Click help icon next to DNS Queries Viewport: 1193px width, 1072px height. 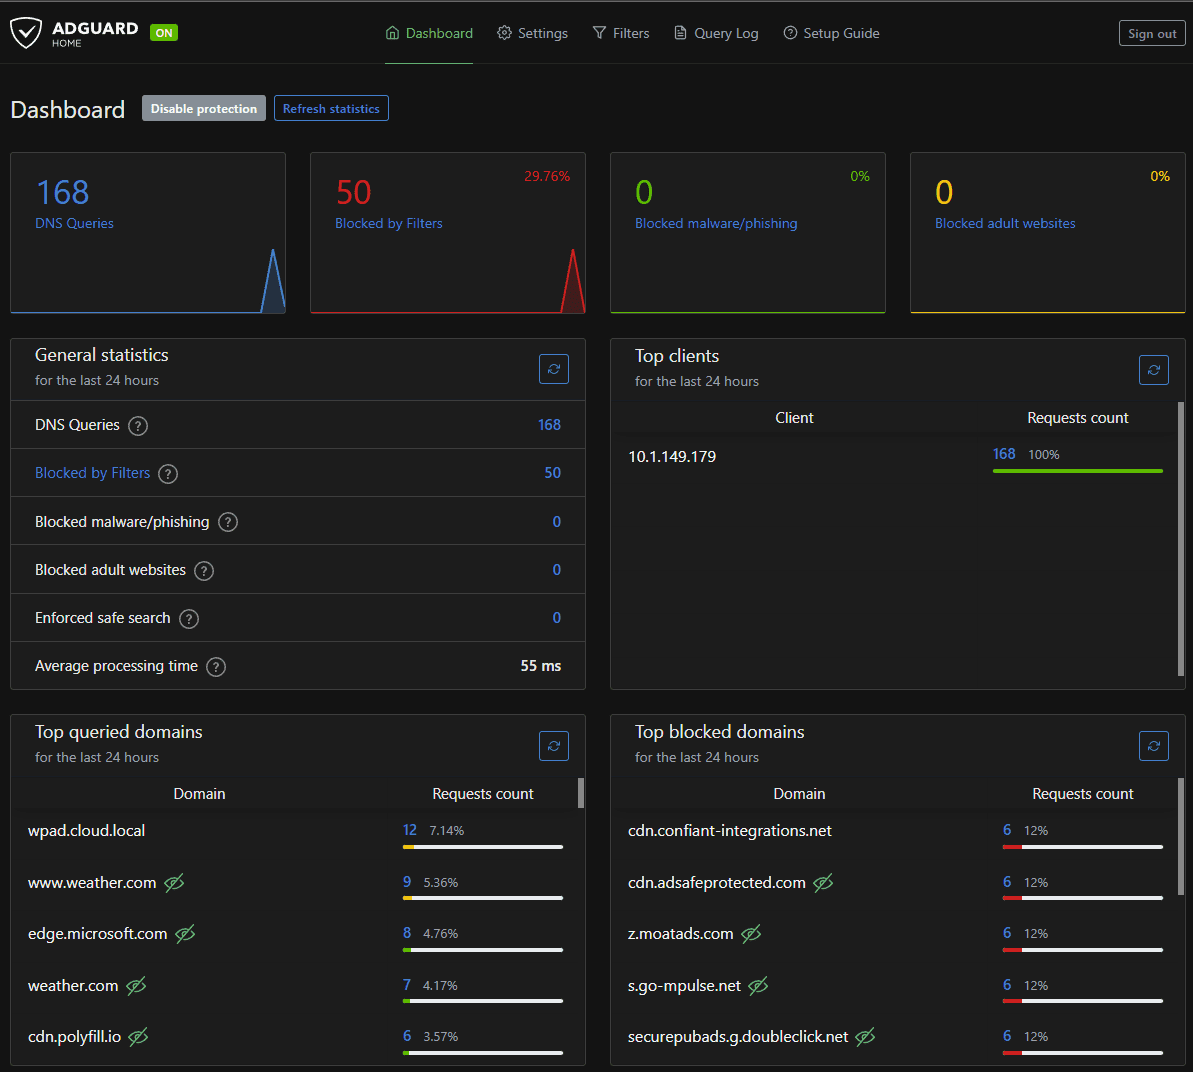point(139,426)
